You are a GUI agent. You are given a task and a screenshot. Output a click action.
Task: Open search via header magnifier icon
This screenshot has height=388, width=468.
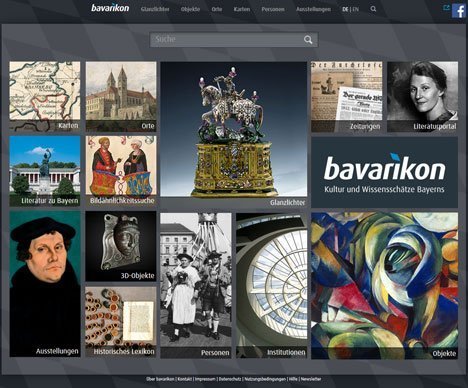coord(373,9)
